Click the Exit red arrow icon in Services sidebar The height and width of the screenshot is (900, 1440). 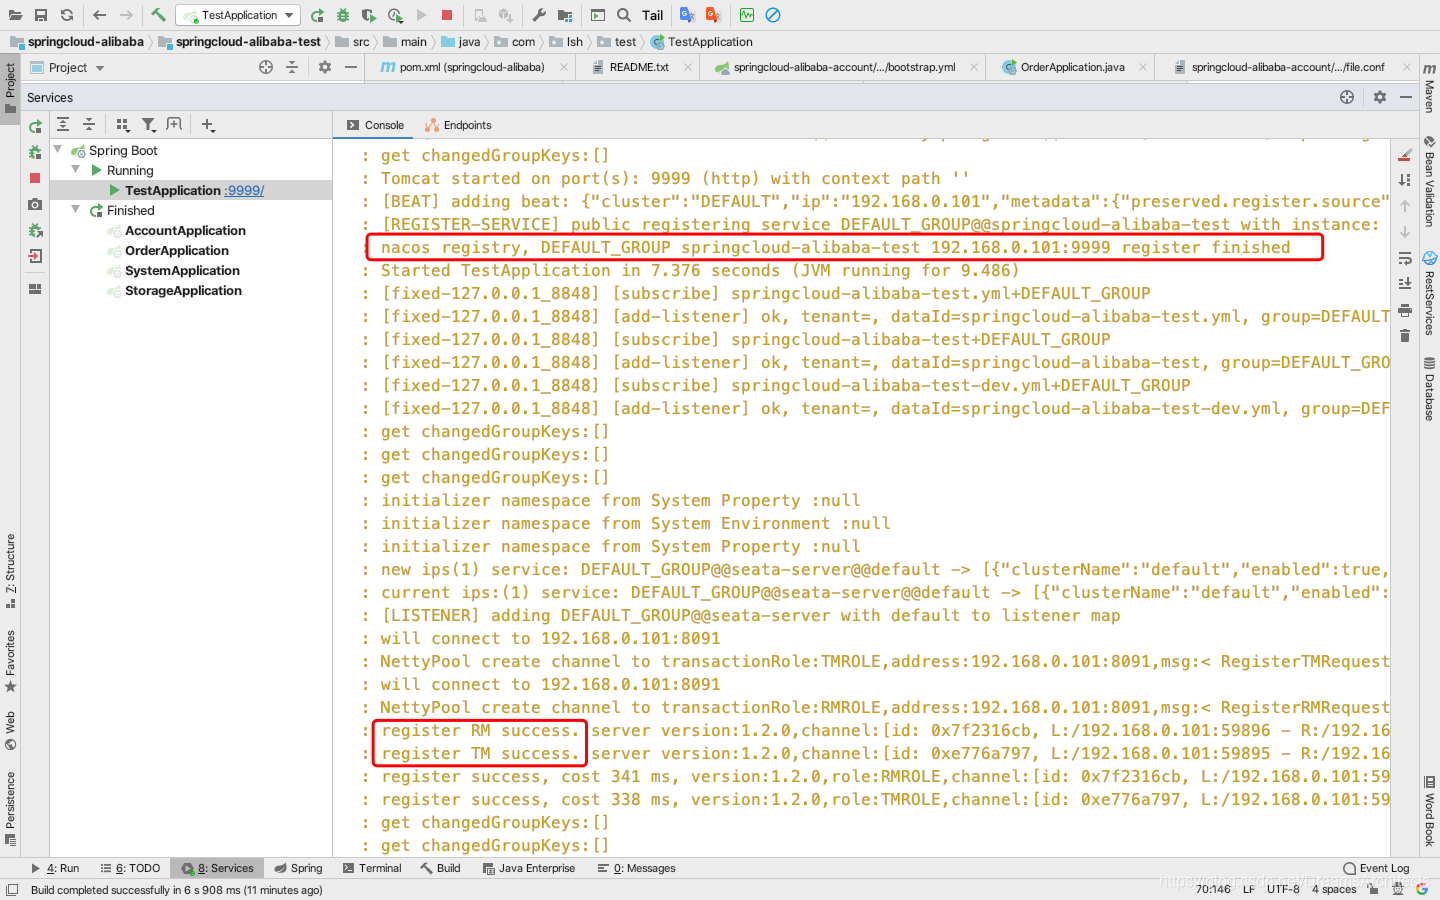pyautogui.click(x=35, y=256)
